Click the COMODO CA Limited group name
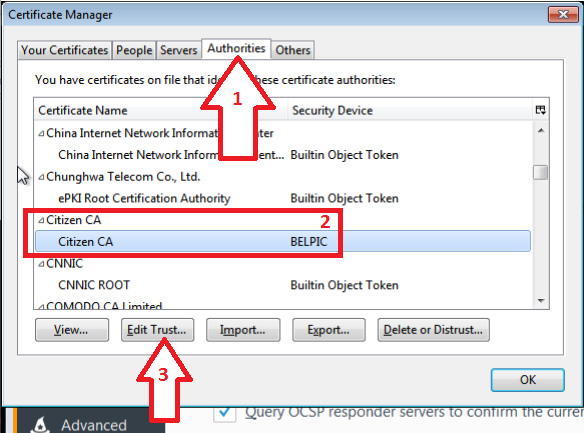 click(104, 306)
